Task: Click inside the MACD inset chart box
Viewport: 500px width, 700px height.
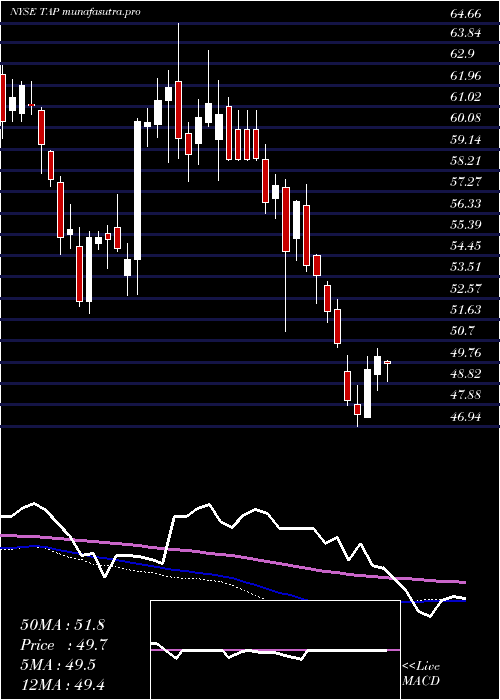Action: pos(275,650)
